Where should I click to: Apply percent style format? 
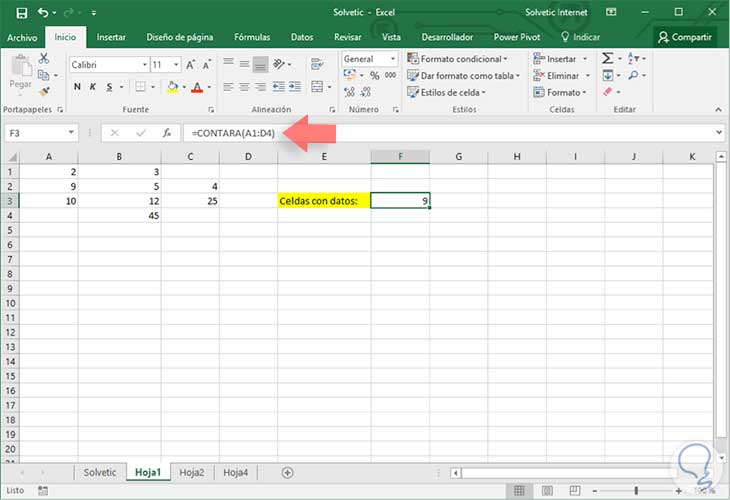pos(374,75)
